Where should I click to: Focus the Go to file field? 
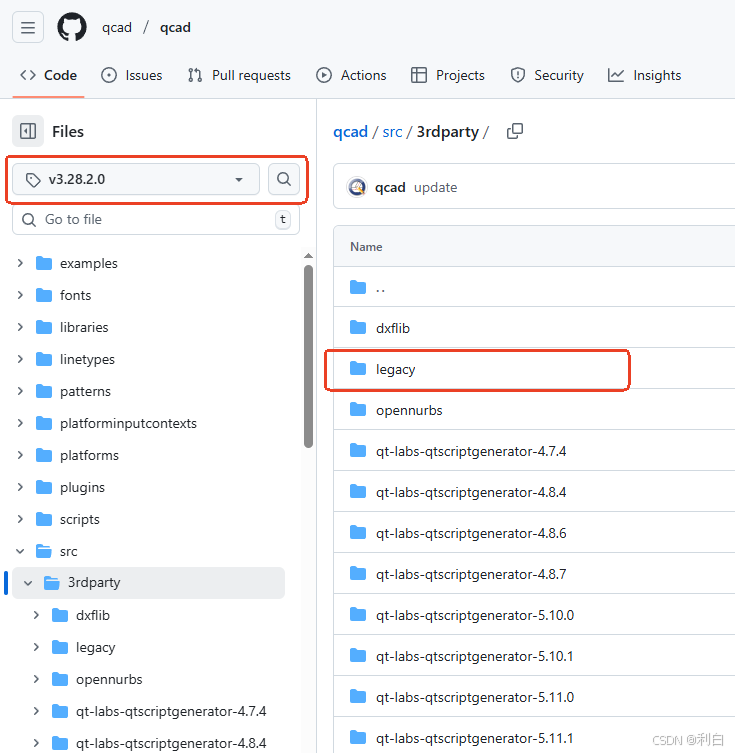[x=156, y=219]
